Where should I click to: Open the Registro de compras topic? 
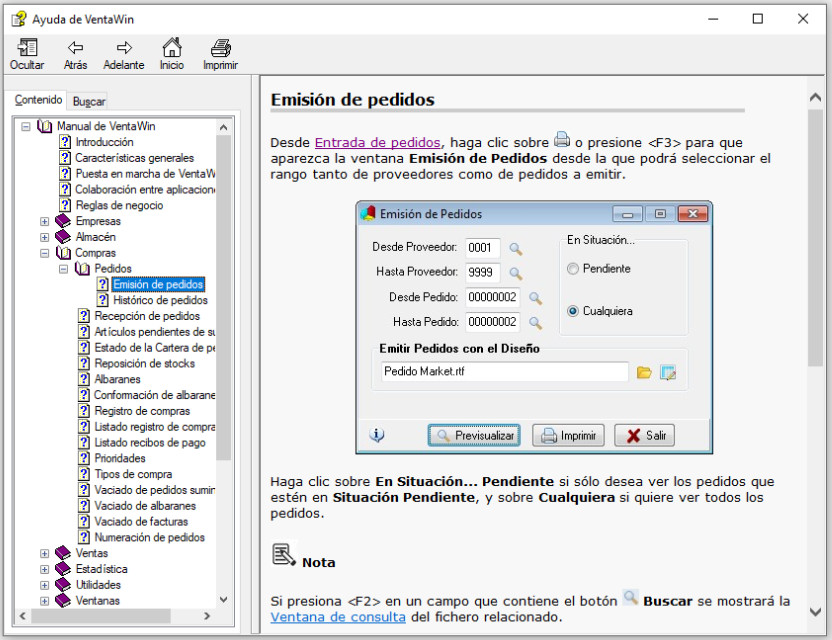(x=142, y=411)
